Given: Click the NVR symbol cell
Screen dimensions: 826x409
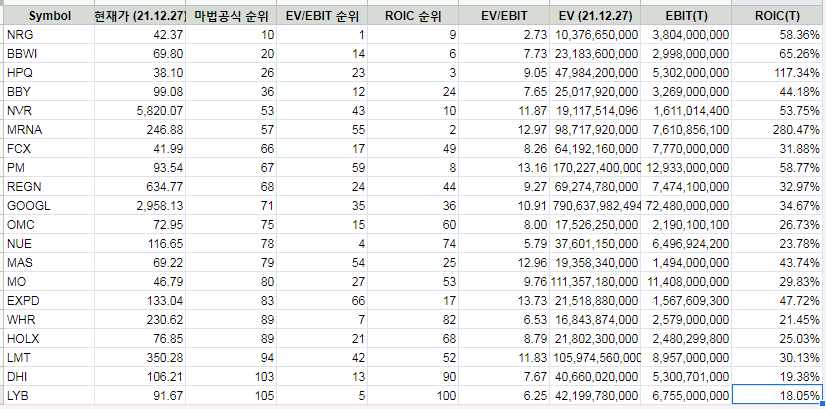Looking at the screenshot, I should tap(50, 111).
